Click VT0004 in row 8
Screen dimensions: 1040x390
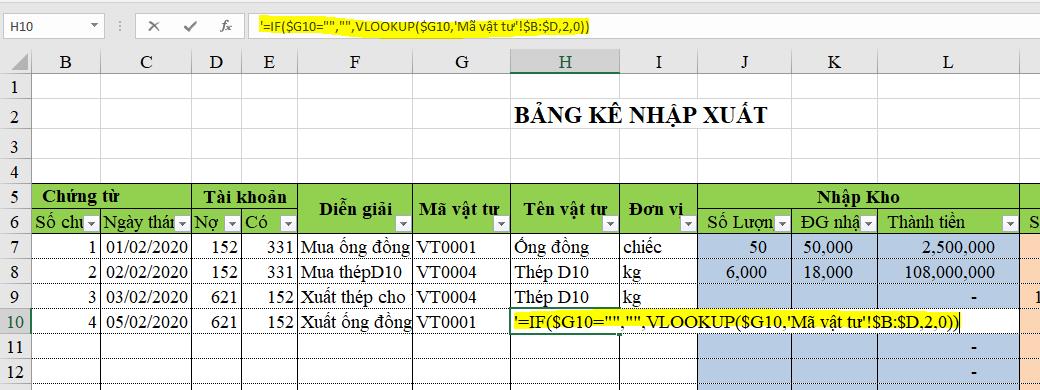click(462, 272)
